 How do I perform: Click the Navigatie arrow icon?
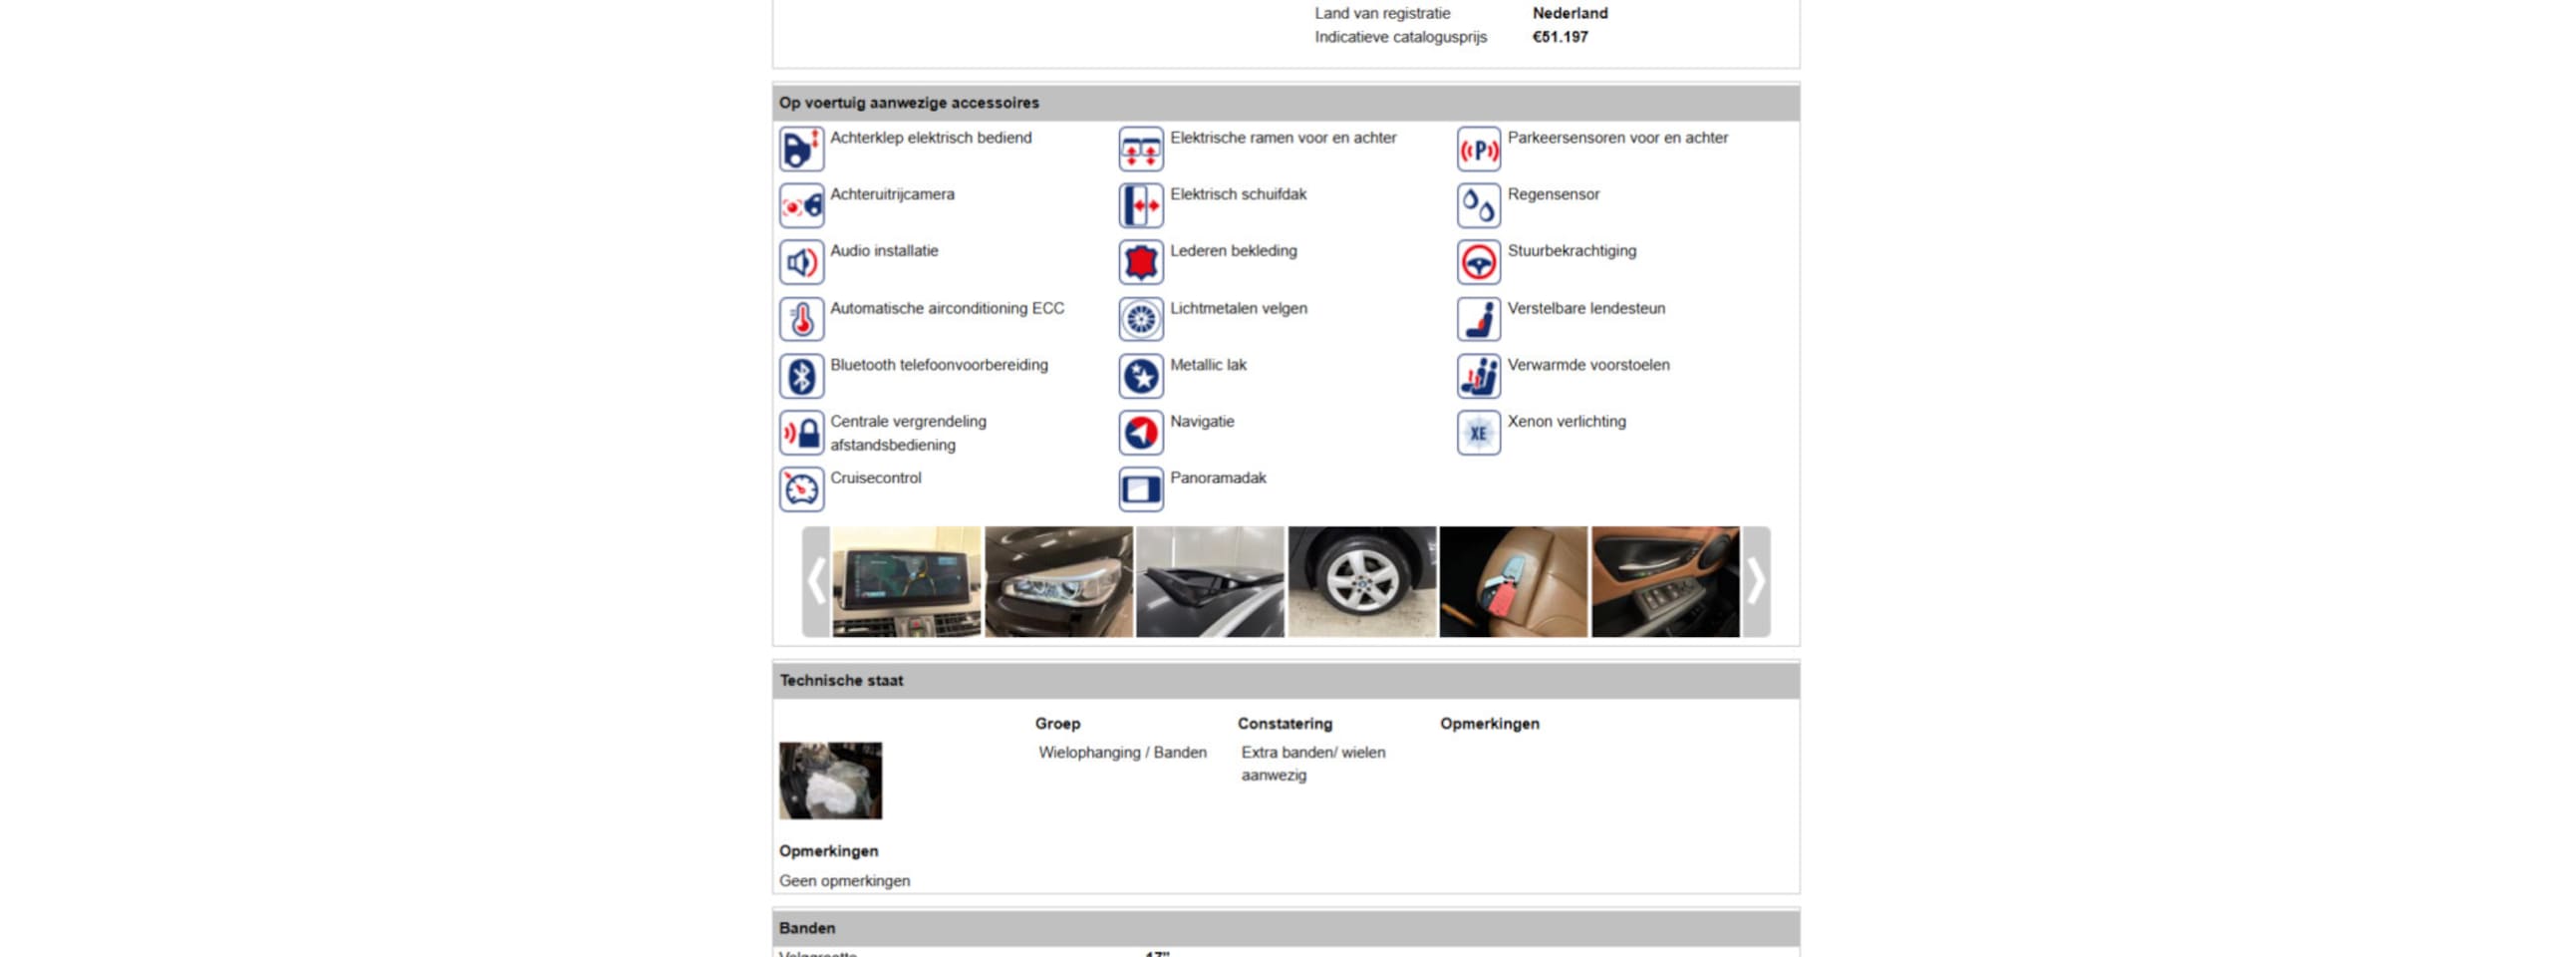pyautogui.click(x=1140, y=433)
